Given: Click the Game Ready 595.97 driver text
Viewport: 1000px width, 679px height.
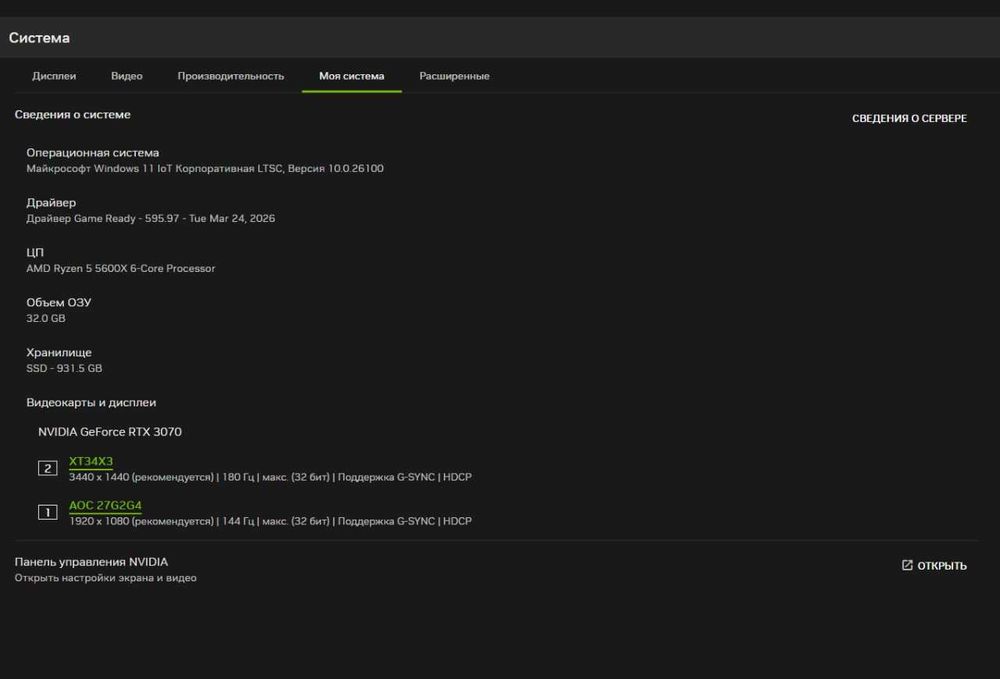Looking at the screenshot, I should [151, 218].
